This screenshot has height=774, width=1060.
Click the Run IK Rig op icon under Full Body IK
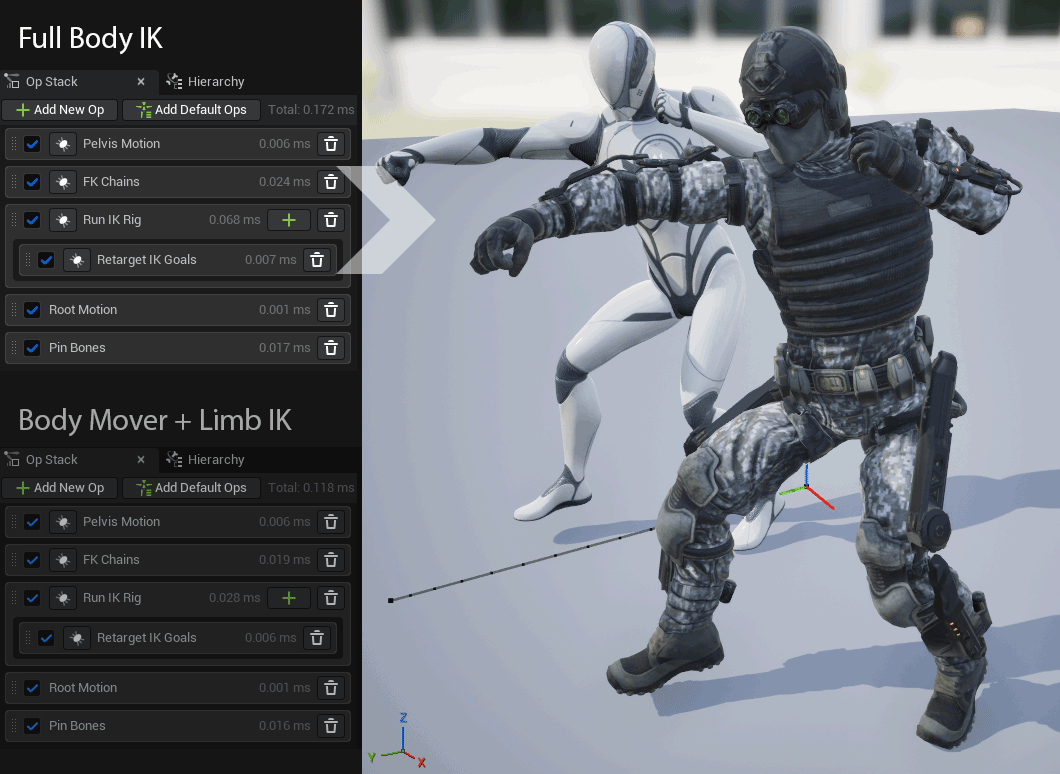63,220
